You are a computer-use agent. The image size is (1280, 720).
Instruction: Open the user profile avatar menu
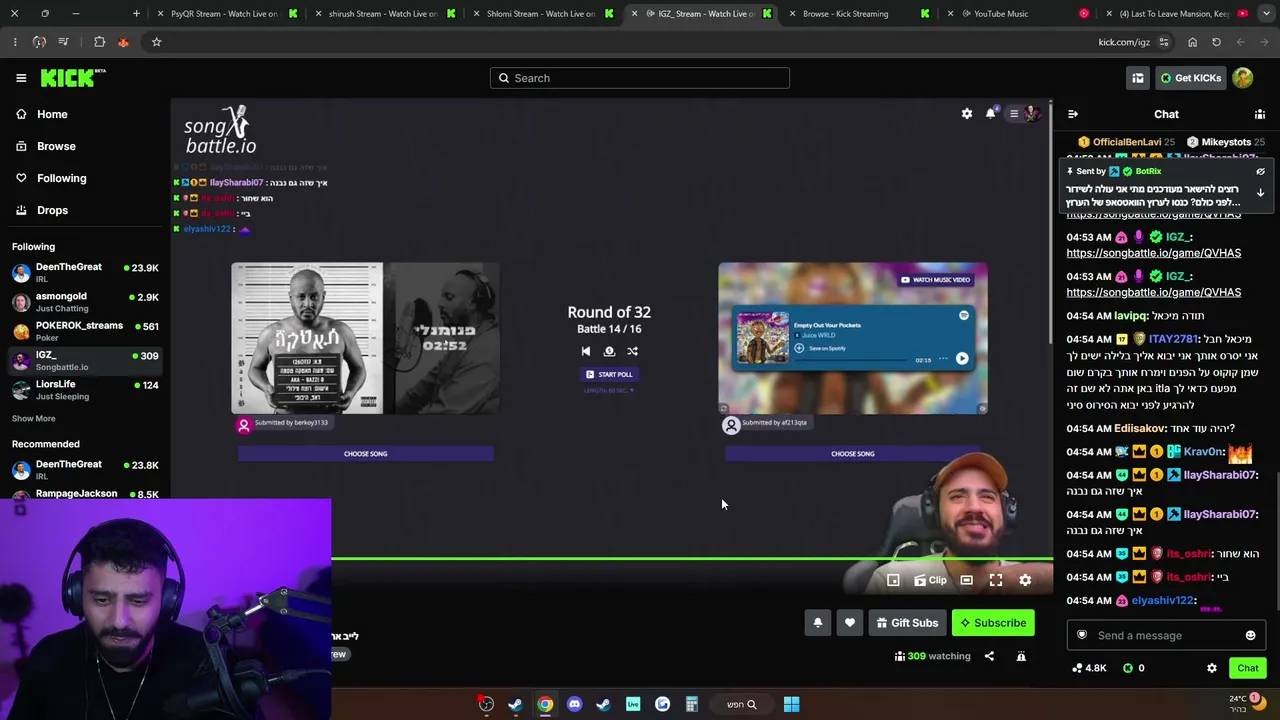tap(1243, 78)
